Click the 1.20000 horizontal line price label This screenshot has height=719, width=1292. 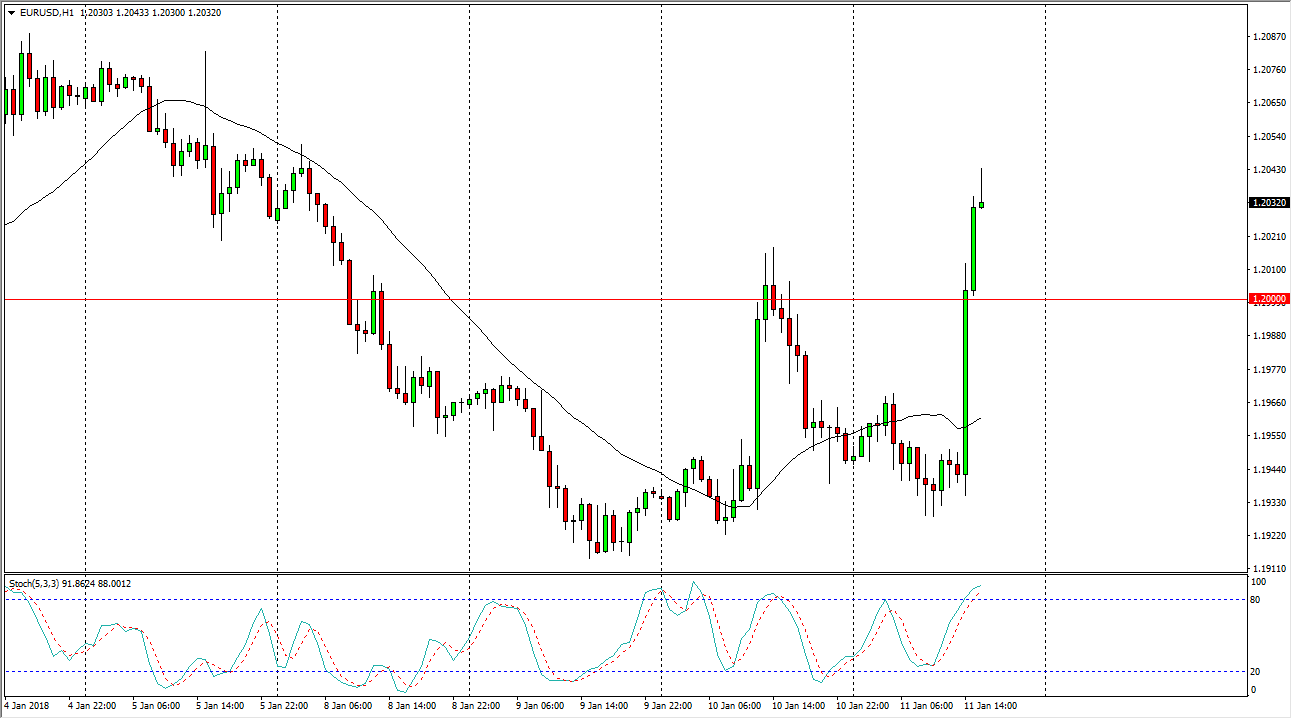click(x=1269, y=299)
